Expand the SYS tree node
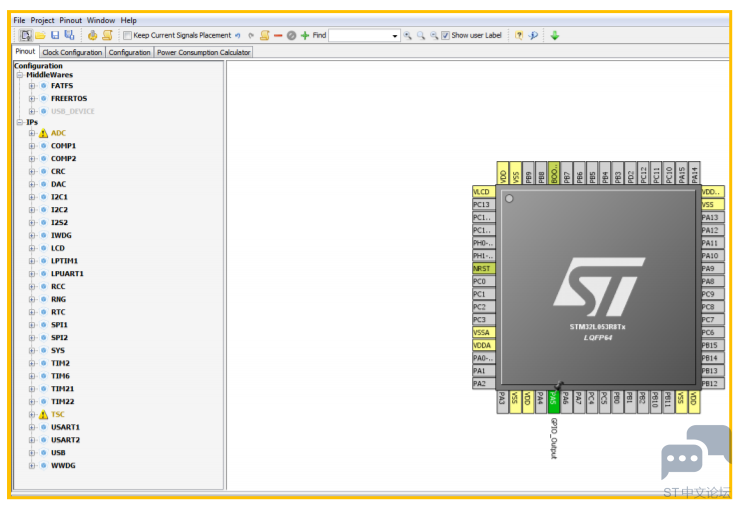740x508 pixels. tap(32, 350)
